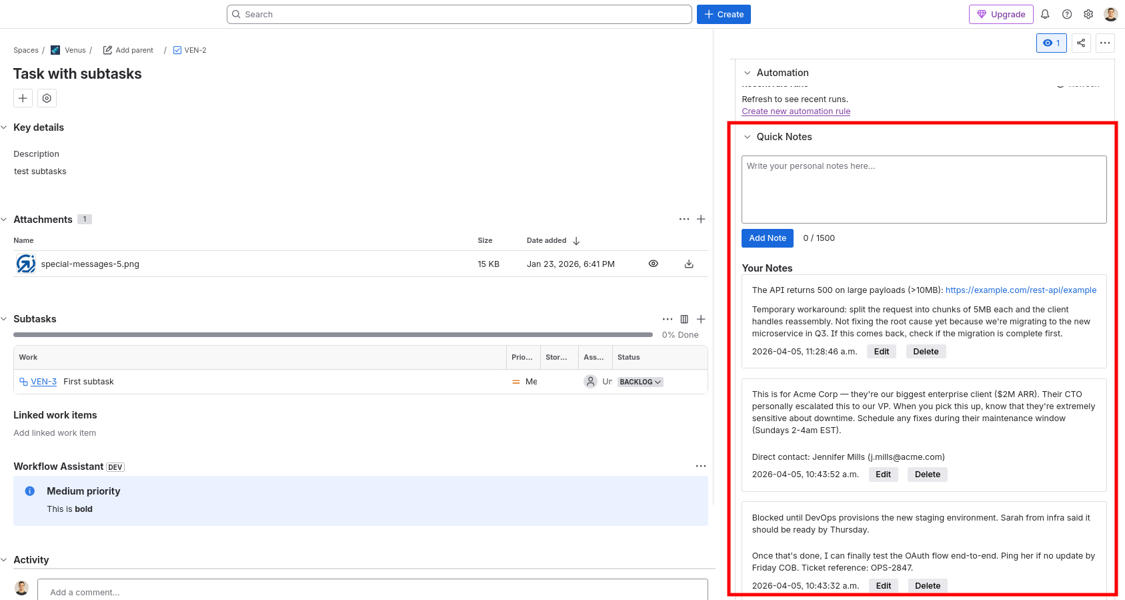Open the user profile avatar in the top bar
Image resolution: width=1125 pixels, height=600 pixels.
1111,14
